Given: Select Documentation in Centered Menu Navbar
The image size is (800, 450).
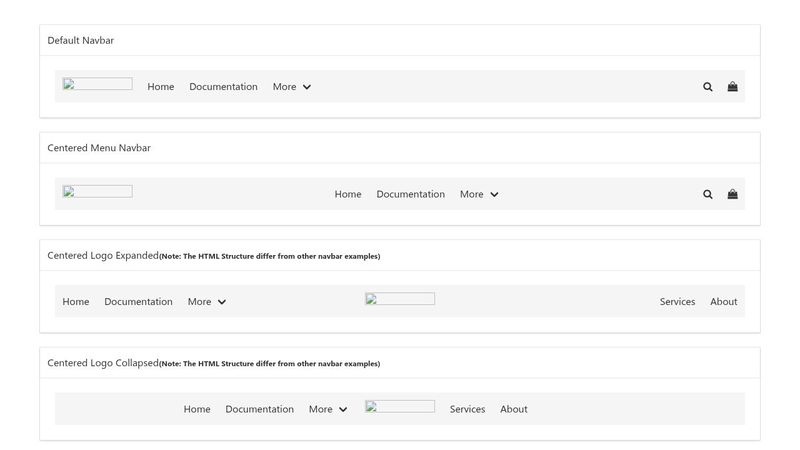Looking at the screenshot, I should click(x=410, y=194).
